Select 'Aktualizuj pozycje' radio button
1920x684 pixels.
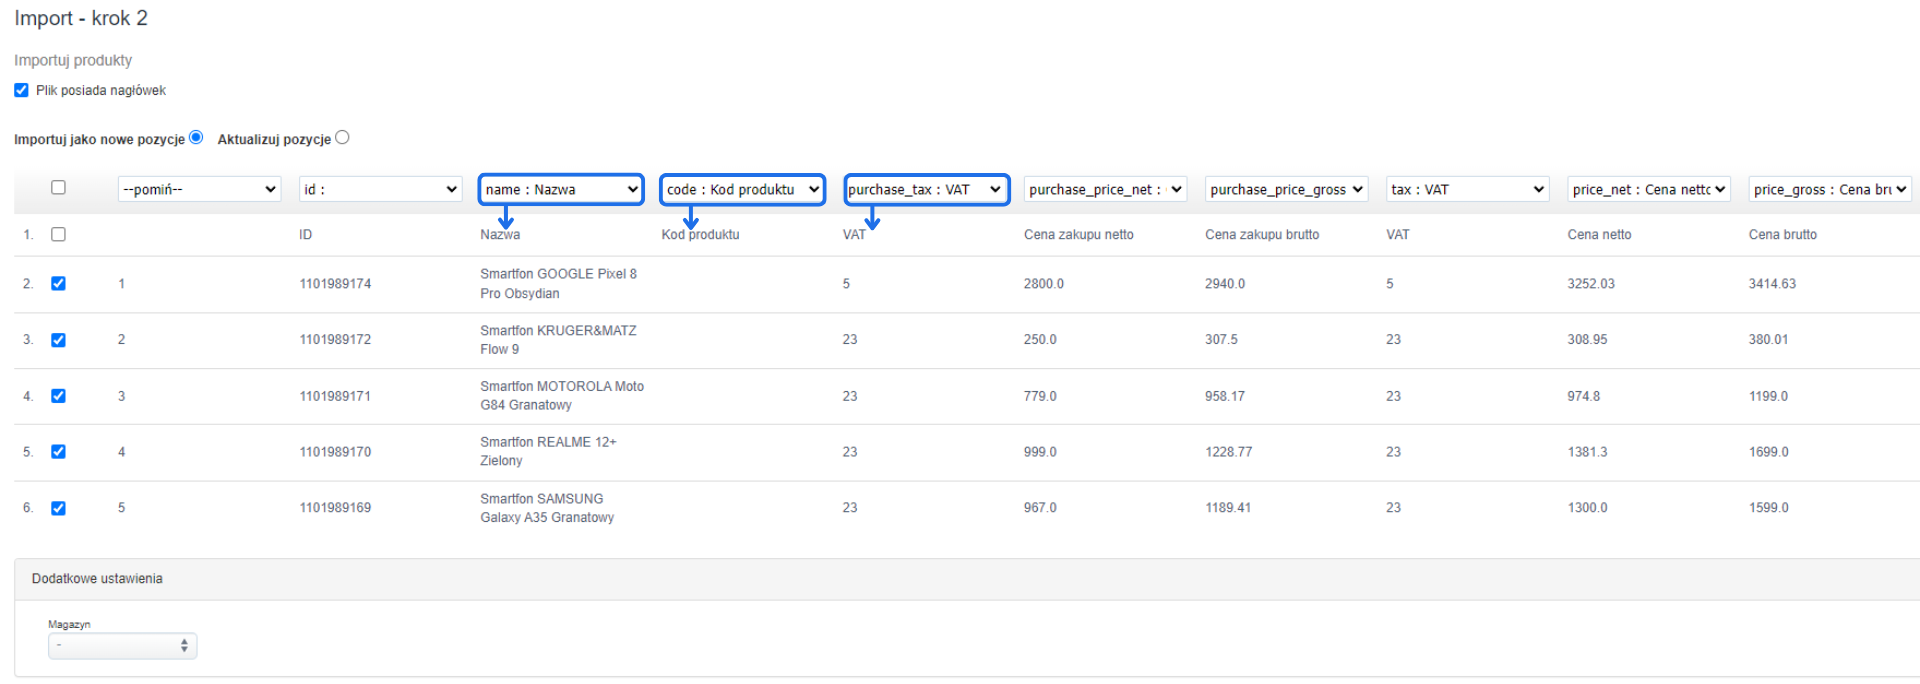(342, 138)
